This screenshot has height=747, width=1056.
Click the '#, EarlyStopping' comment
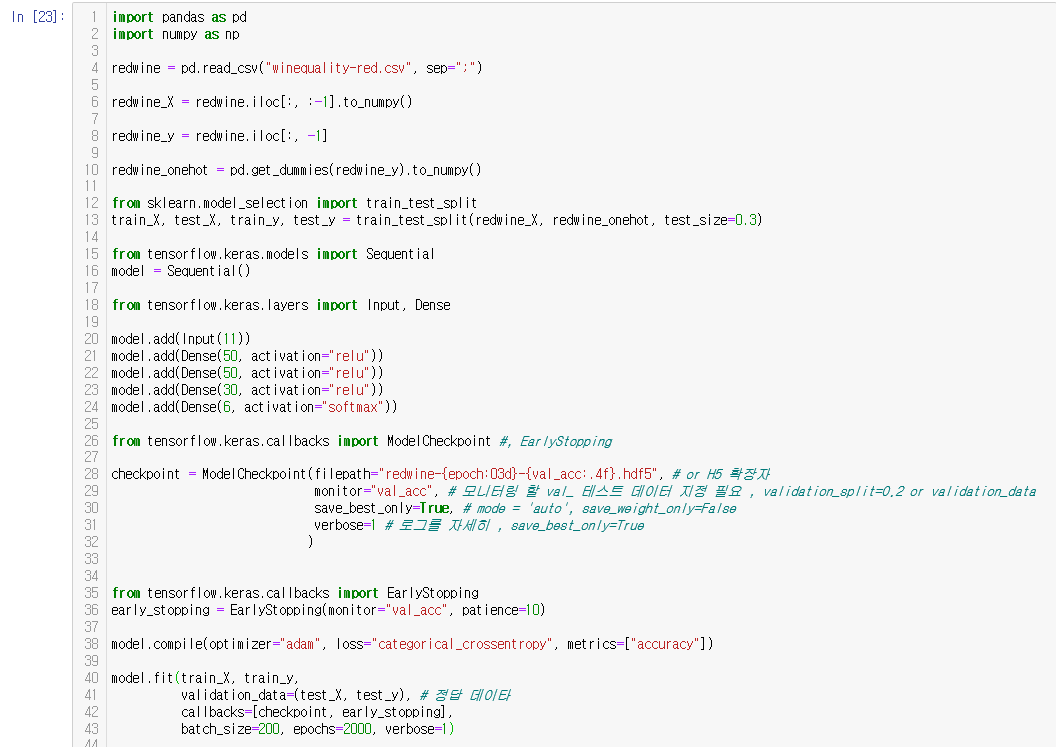click(x=555, y=441)
